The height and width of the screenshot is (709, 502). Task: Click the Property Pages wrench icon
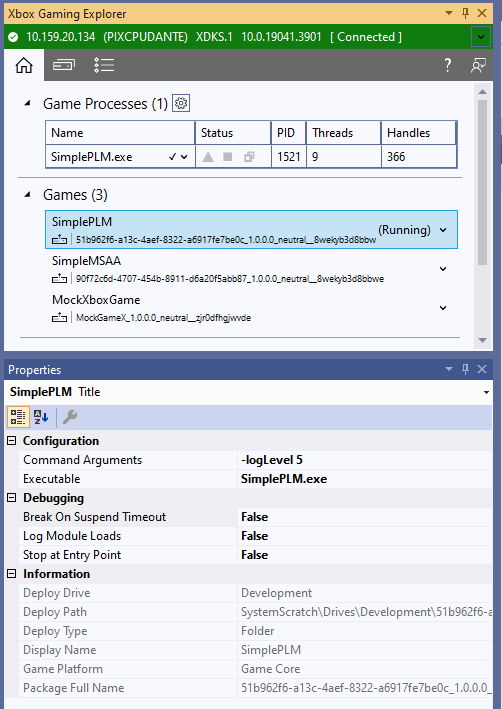pyautogui.click(x=70, y=417)
